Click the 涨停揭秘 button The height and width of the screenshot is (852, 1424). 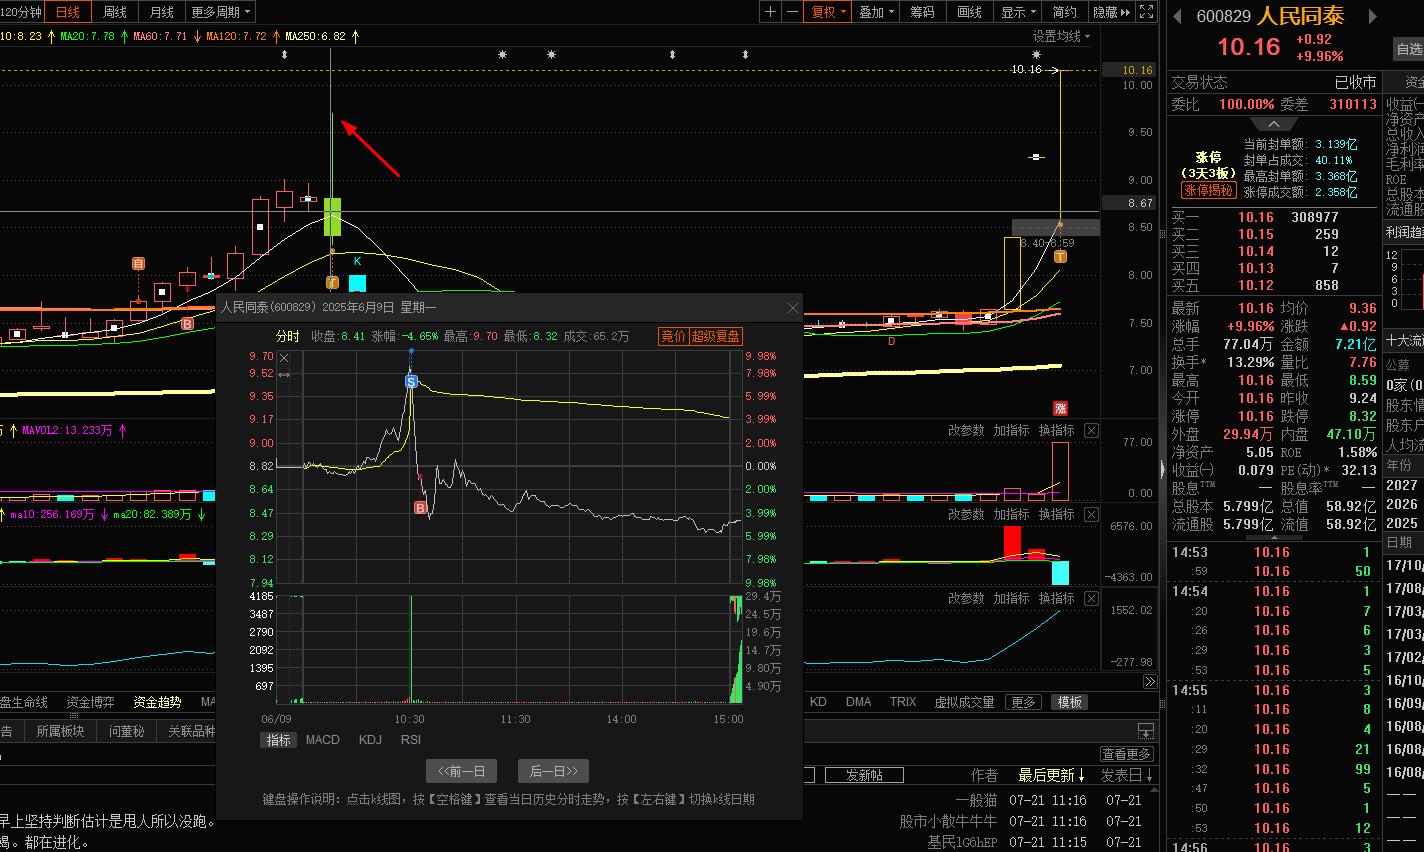(x=1208, y=190)
